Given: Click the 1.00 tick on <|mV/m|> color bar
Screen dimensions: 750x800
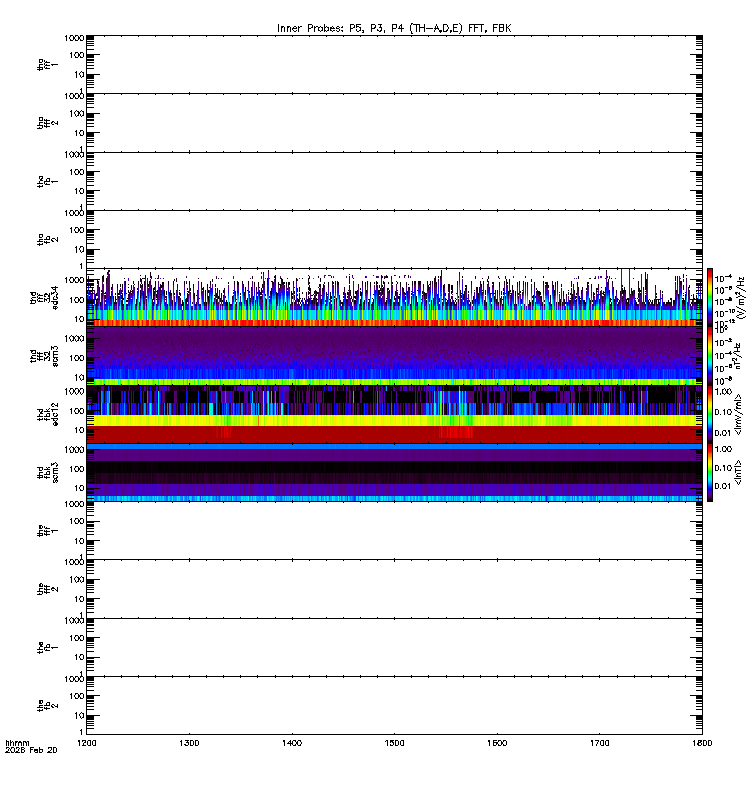Looking at the screenshot, I should coord(723,392).
